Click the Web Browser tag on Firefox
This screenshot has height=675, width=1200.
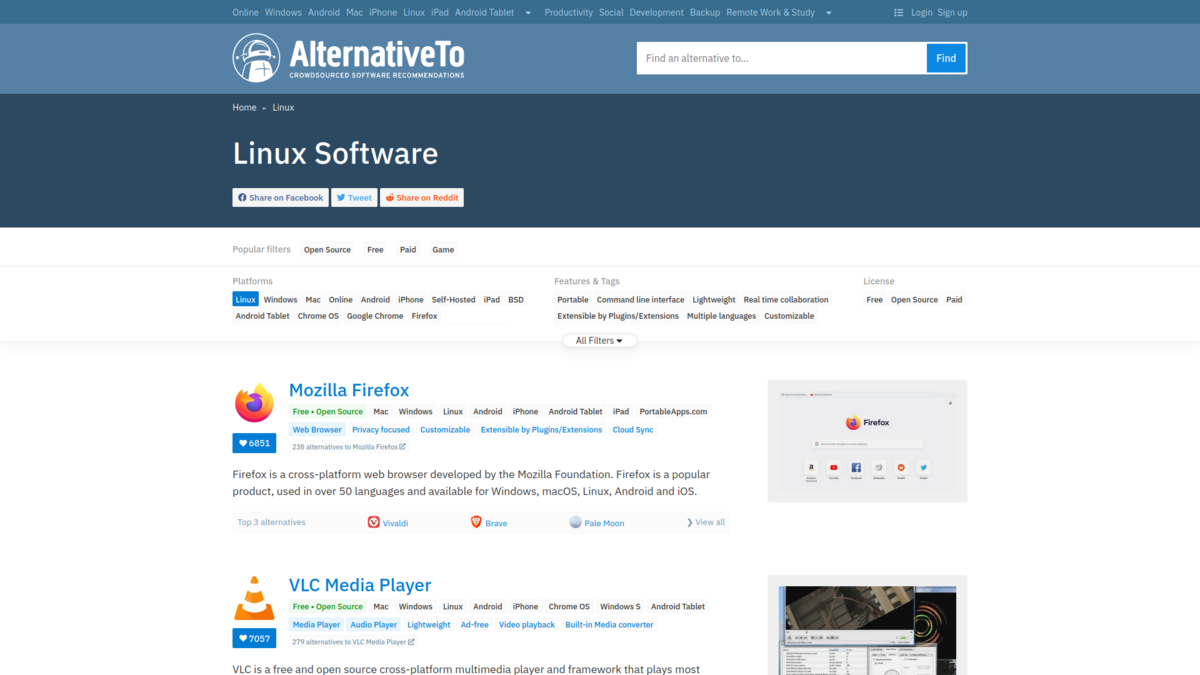click(317, 430)
